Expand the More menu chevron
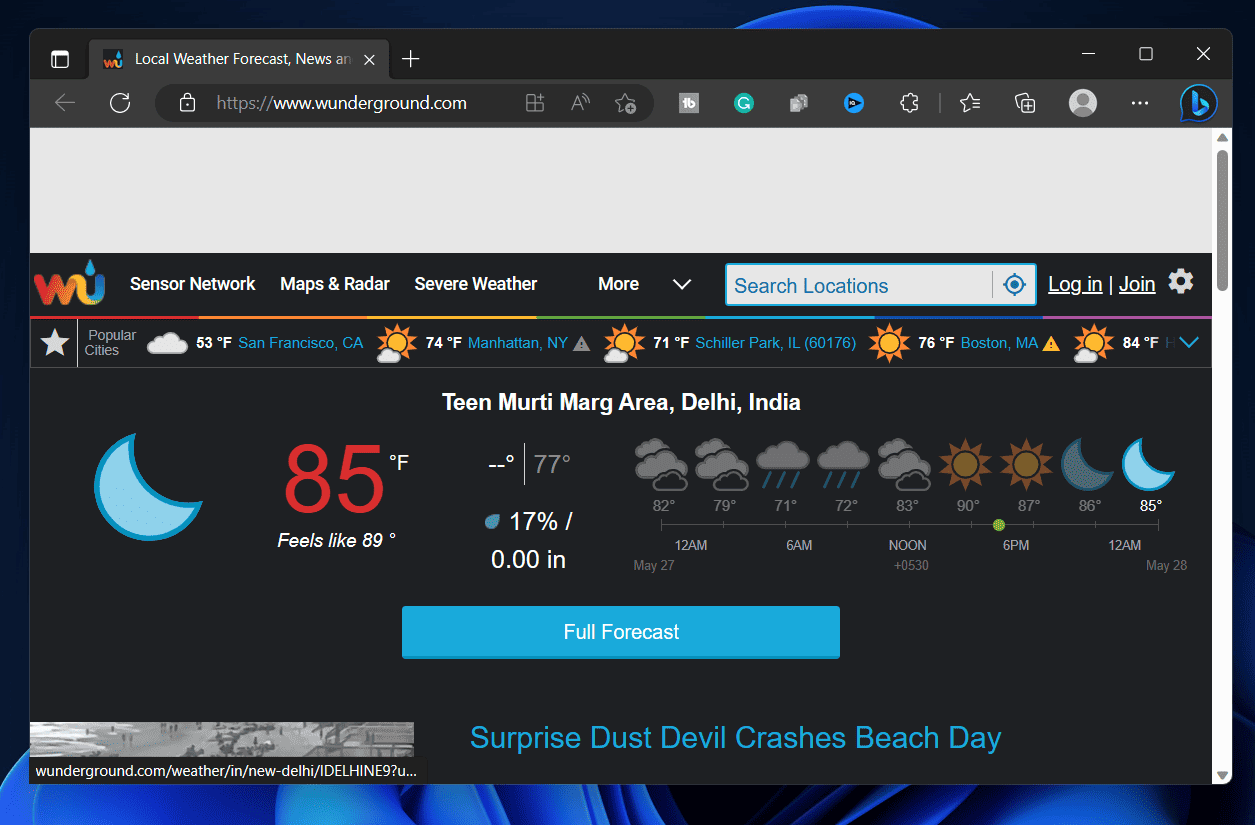Image resolution: width=1255 pixels, height=825 pixels. 682,284
